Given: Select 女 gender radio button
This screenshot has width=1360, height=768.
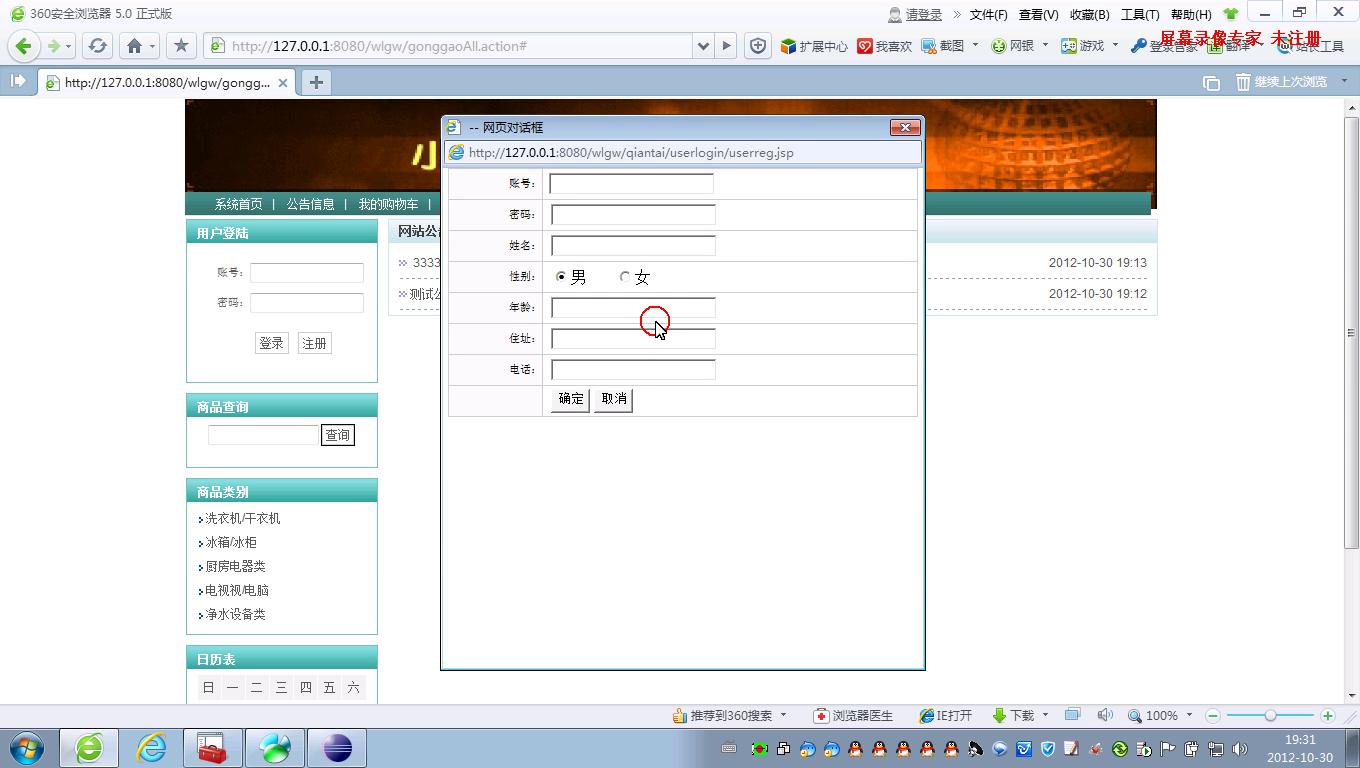Looking at the screenshot, I should [625, 277].
